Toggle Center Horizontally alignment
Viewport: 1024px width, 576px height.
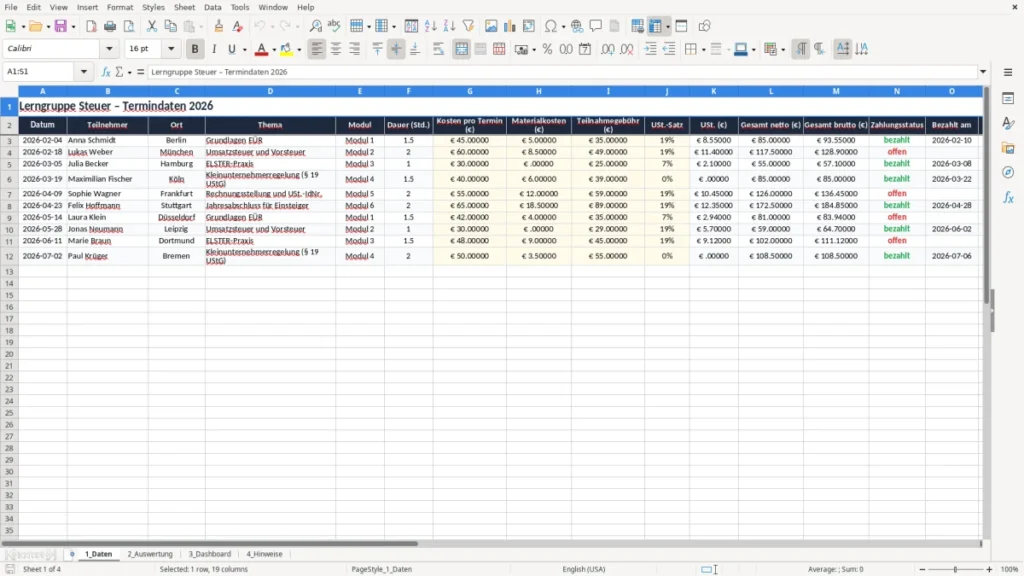(x=336, y=49)
